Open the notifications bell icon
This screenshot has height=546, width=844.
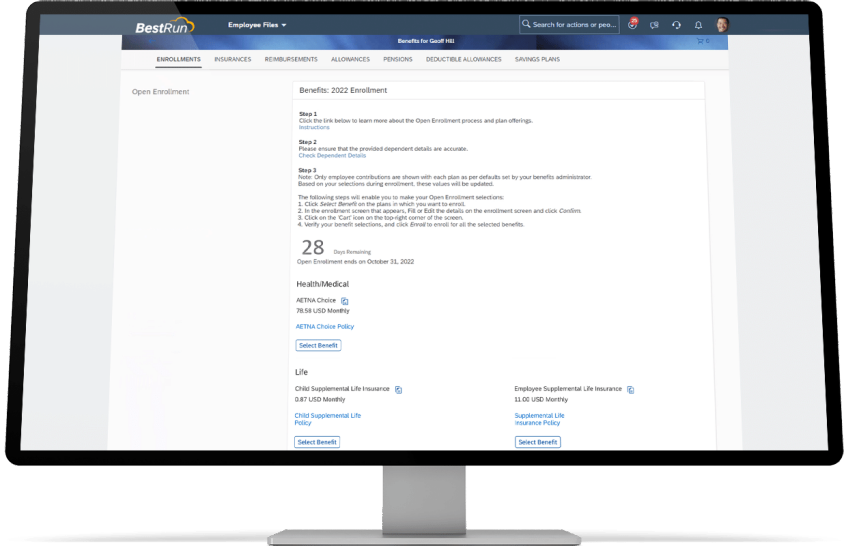[698, 25]
